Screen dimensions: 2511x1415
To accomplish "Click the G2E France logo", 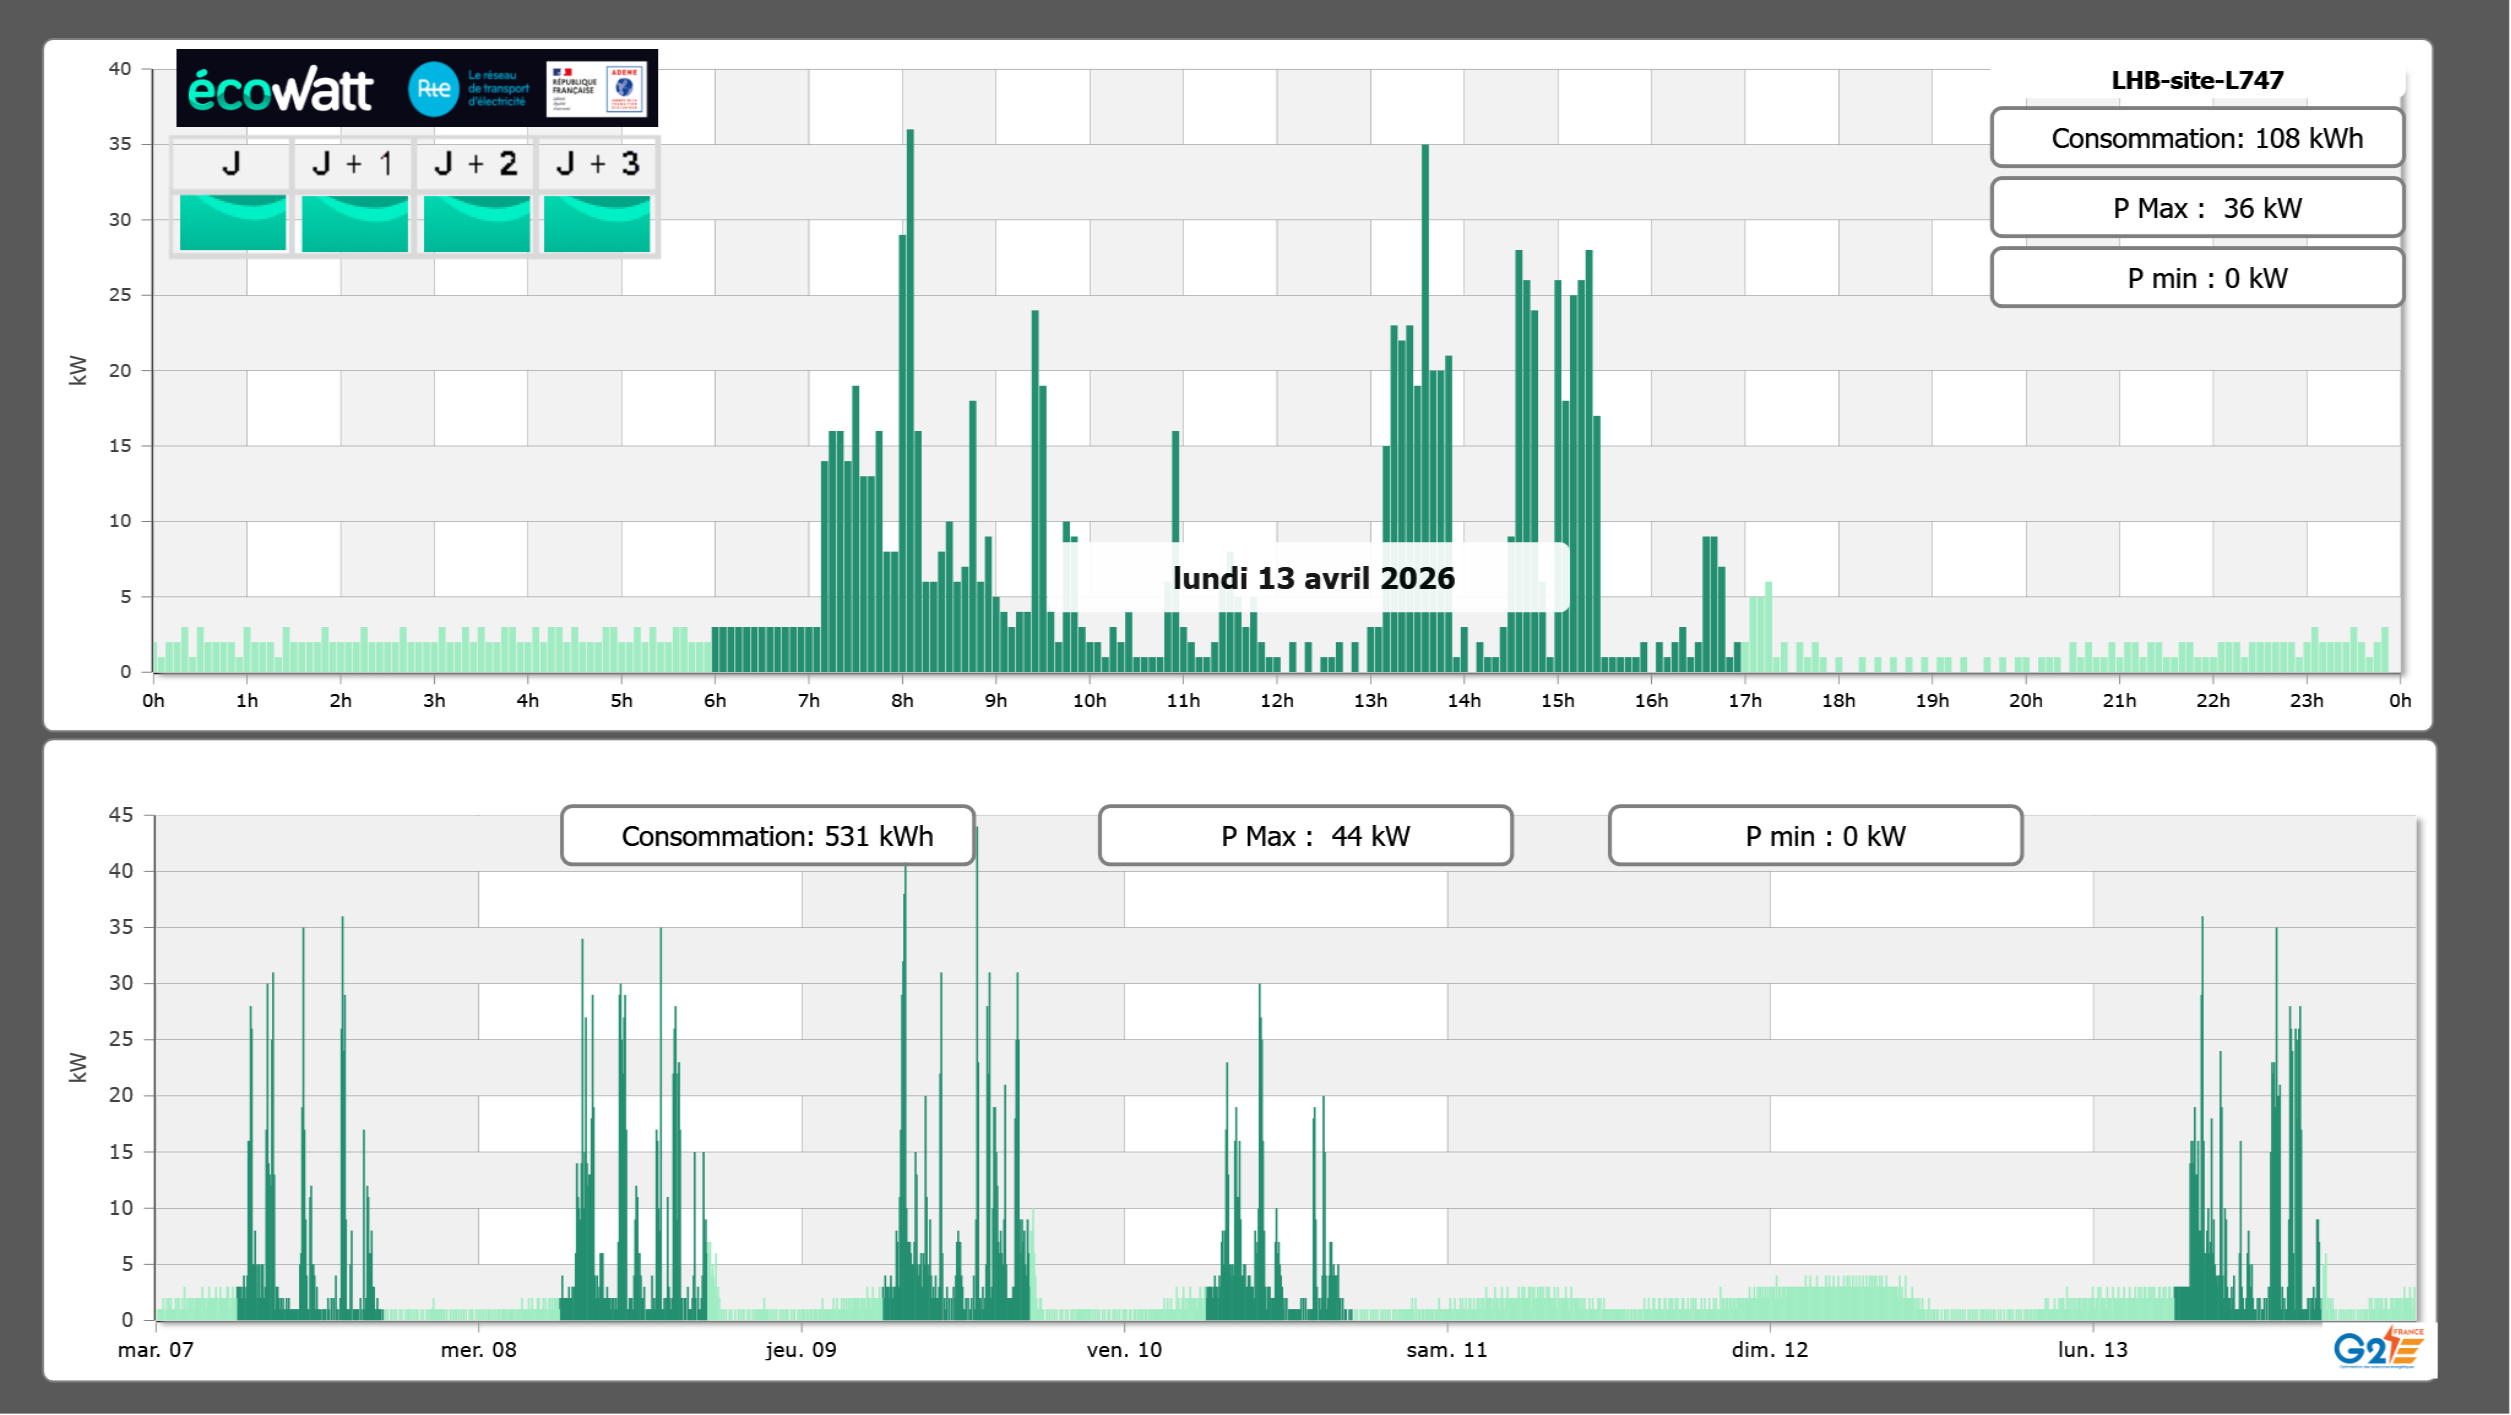I will (x=2378, y=1348).
